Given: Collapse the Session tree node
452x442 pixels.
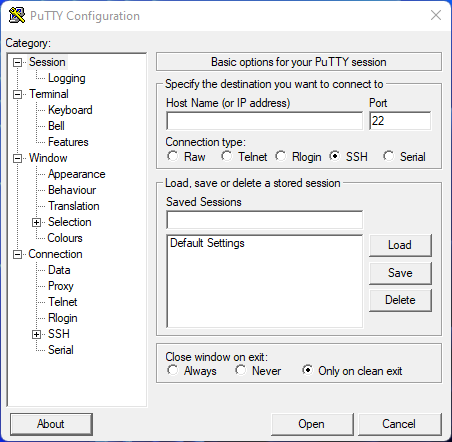Looking at the screenshot, I should tap(17, 62).
